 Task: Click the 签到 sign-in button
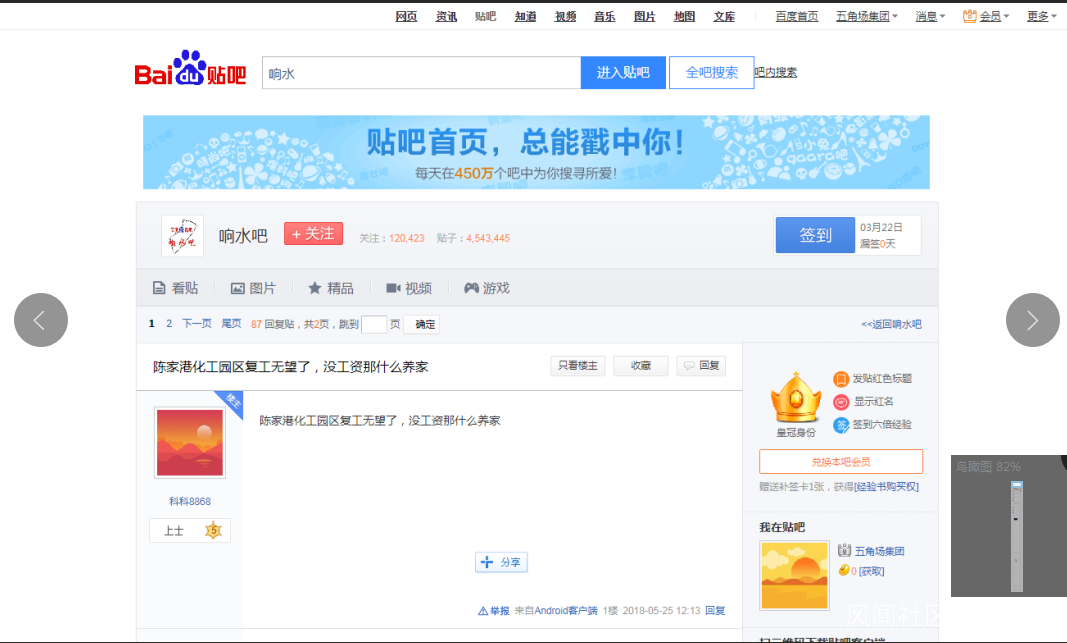coord(815,235)
